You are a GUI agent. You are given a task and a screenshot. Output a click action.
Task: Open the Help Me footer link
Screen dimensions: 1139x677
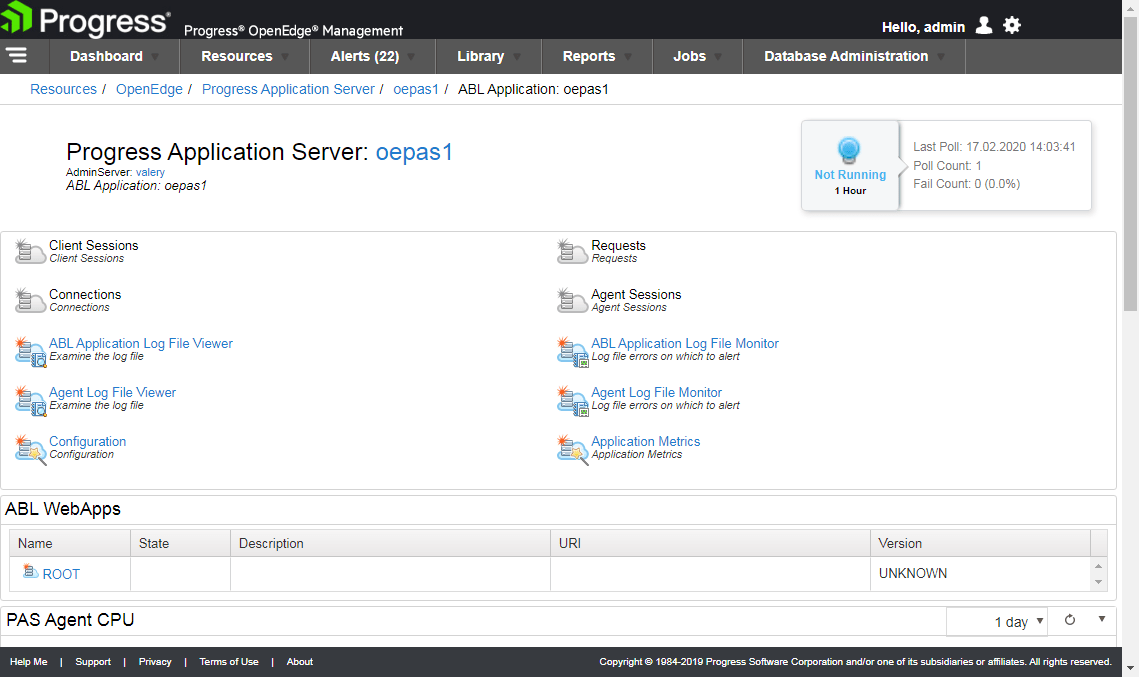pyautogui.click(x=28, y=662)
